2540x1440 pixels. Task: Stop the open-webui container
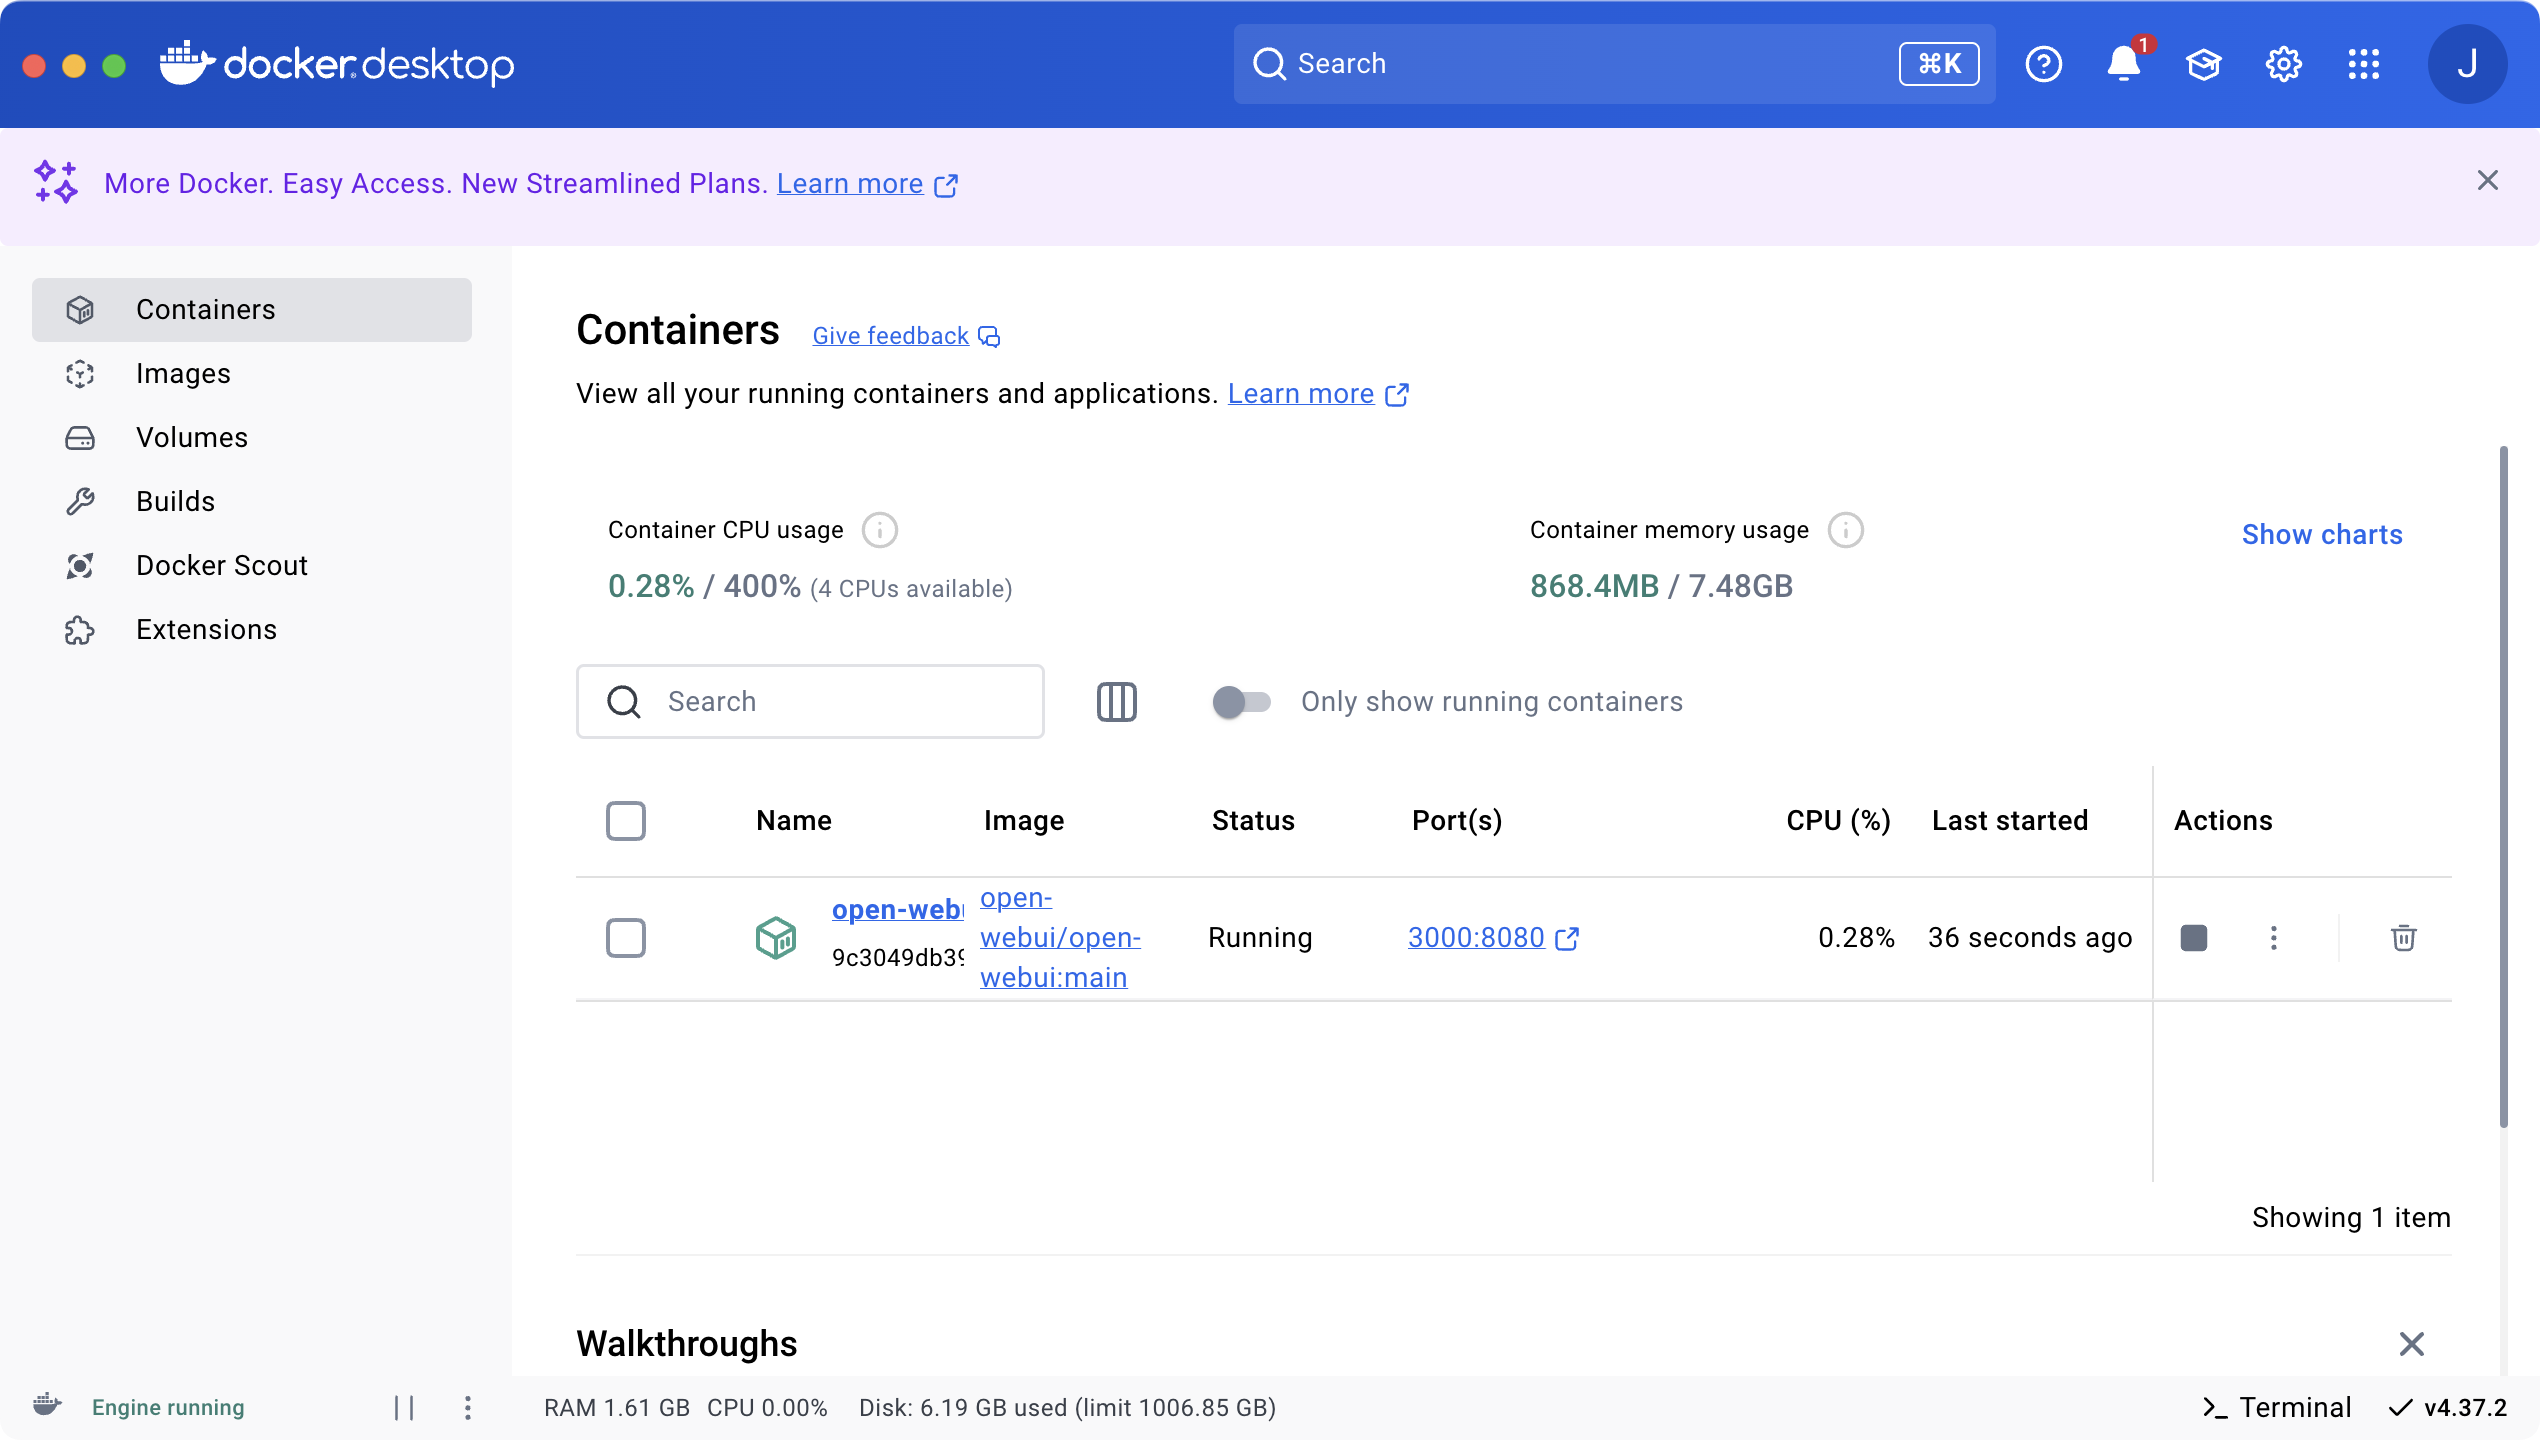(2193, 938)
